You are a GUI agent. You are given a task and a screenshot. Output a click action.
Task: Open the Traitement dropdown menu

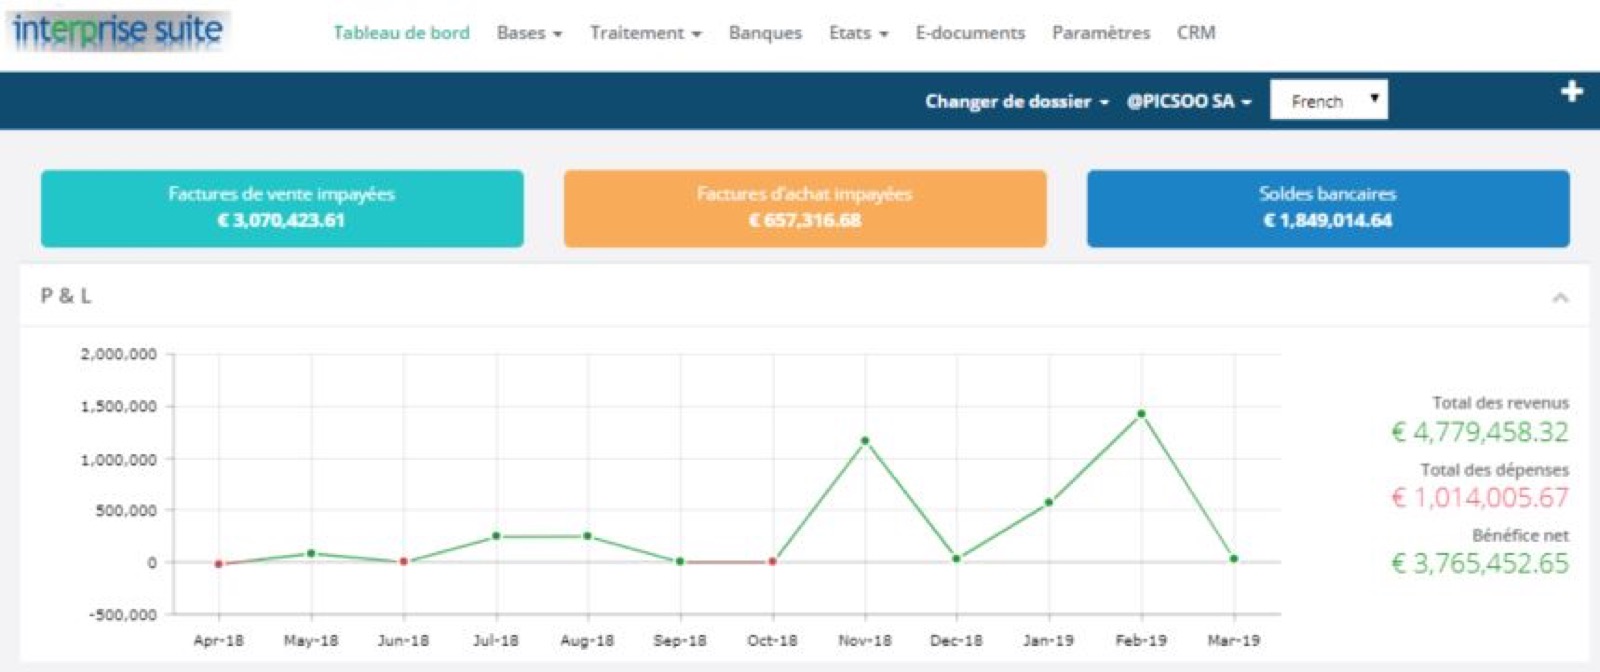(x=645, y=33)
